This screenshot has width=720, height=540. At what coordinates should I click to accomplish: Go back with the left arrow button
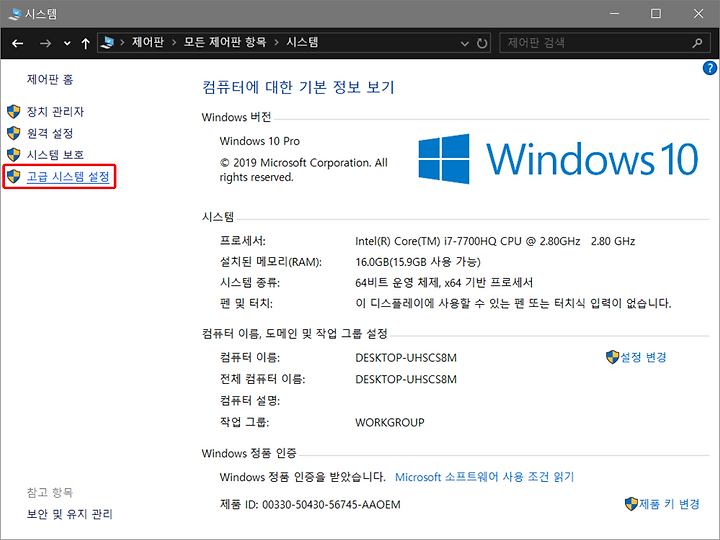tap(17, 43)
